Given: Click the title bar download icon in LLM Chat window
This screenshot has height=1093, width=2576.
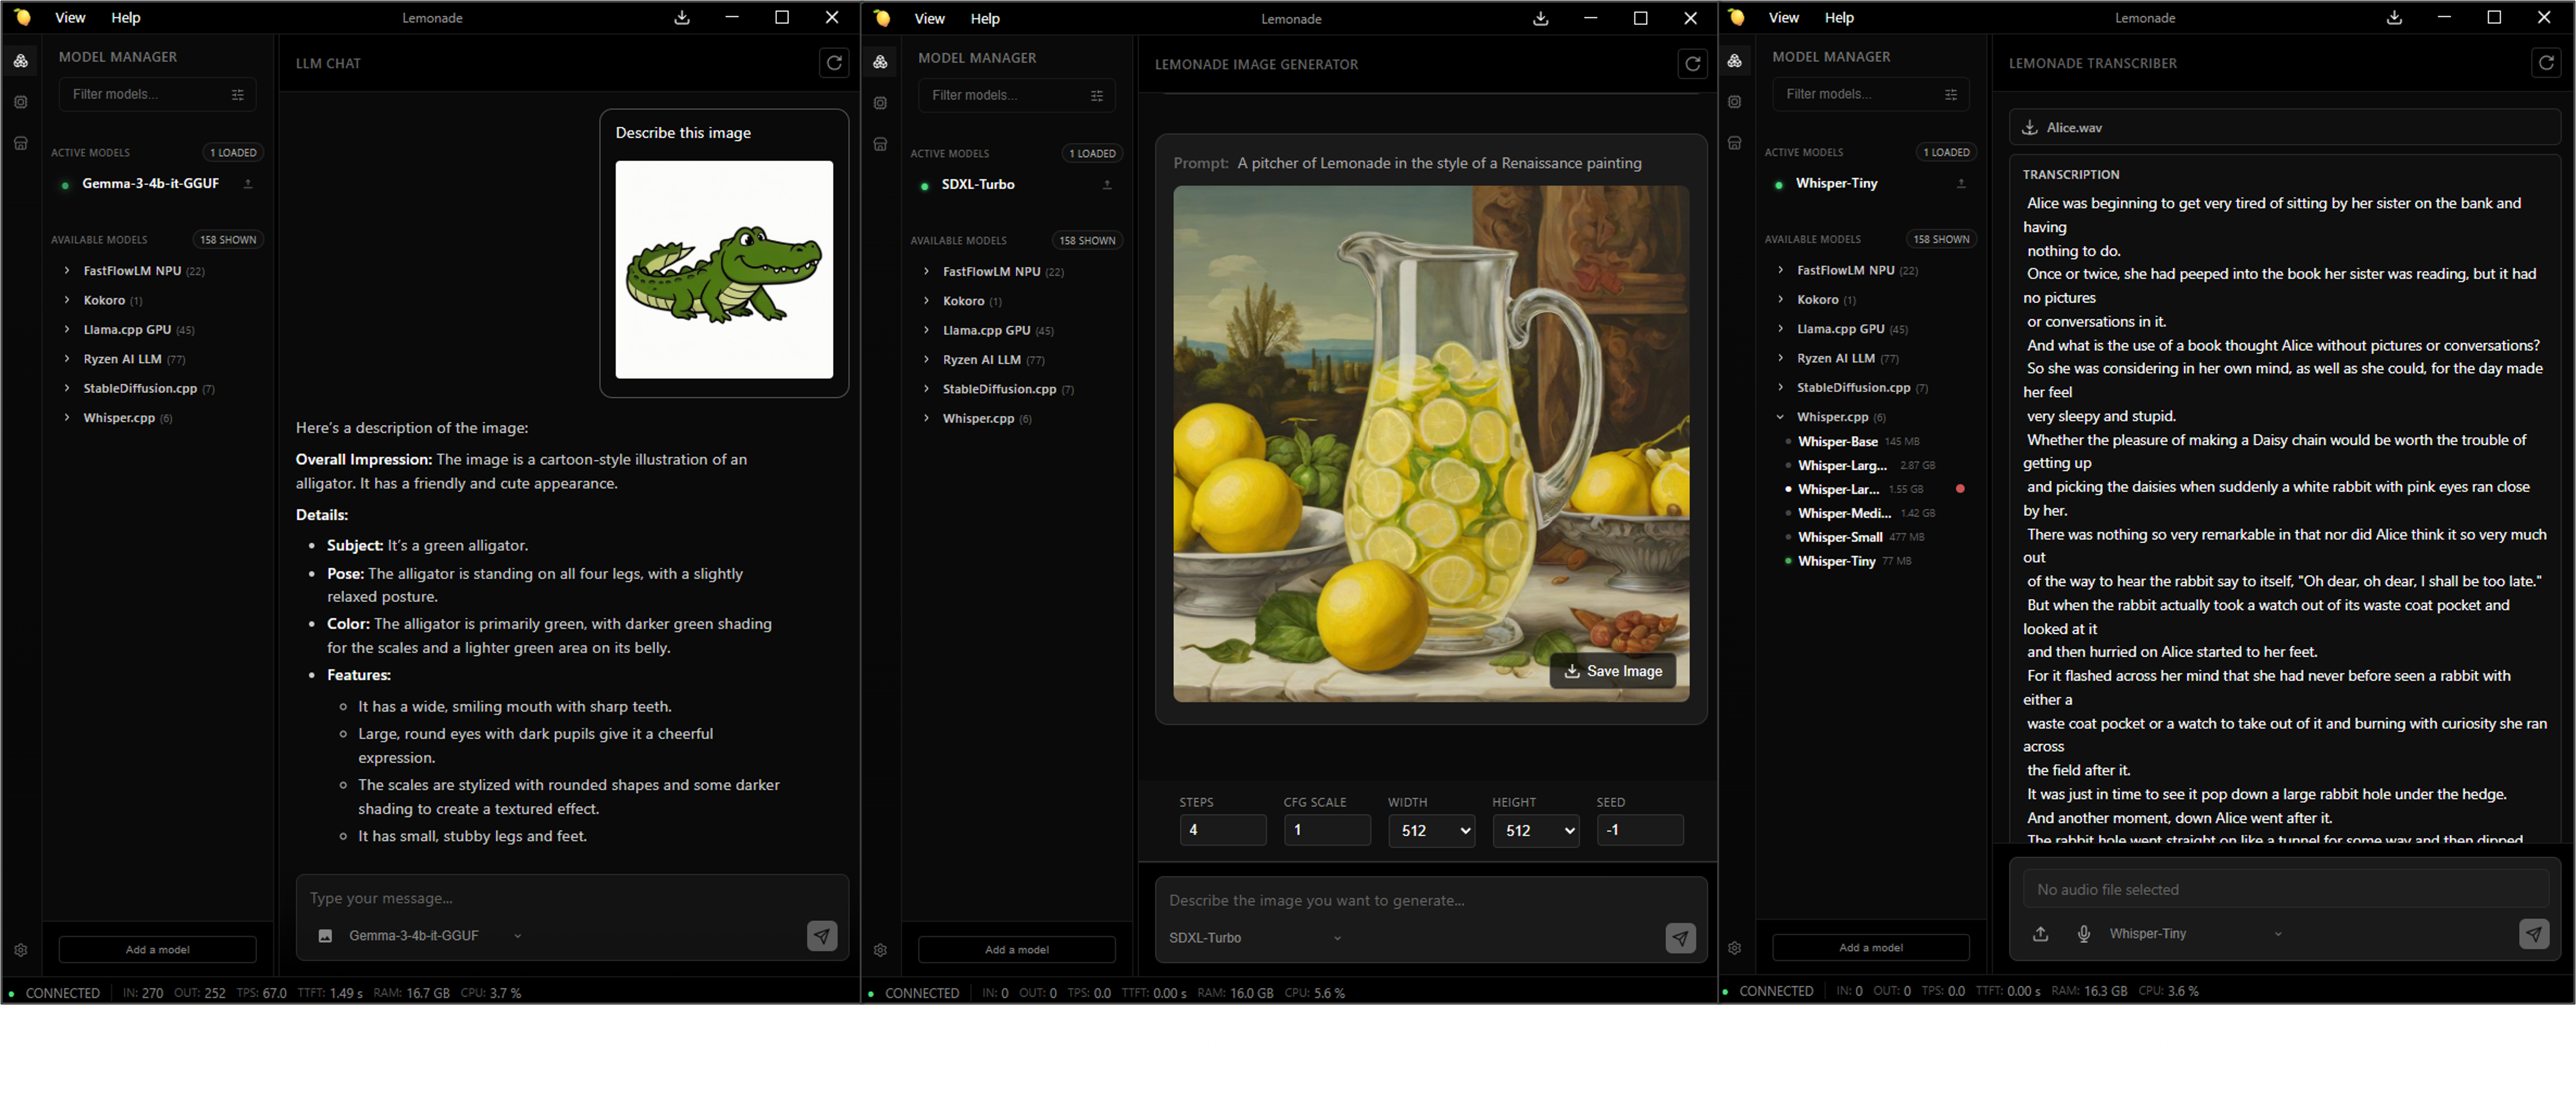Looking at the screenshot, I should [682, 18].
